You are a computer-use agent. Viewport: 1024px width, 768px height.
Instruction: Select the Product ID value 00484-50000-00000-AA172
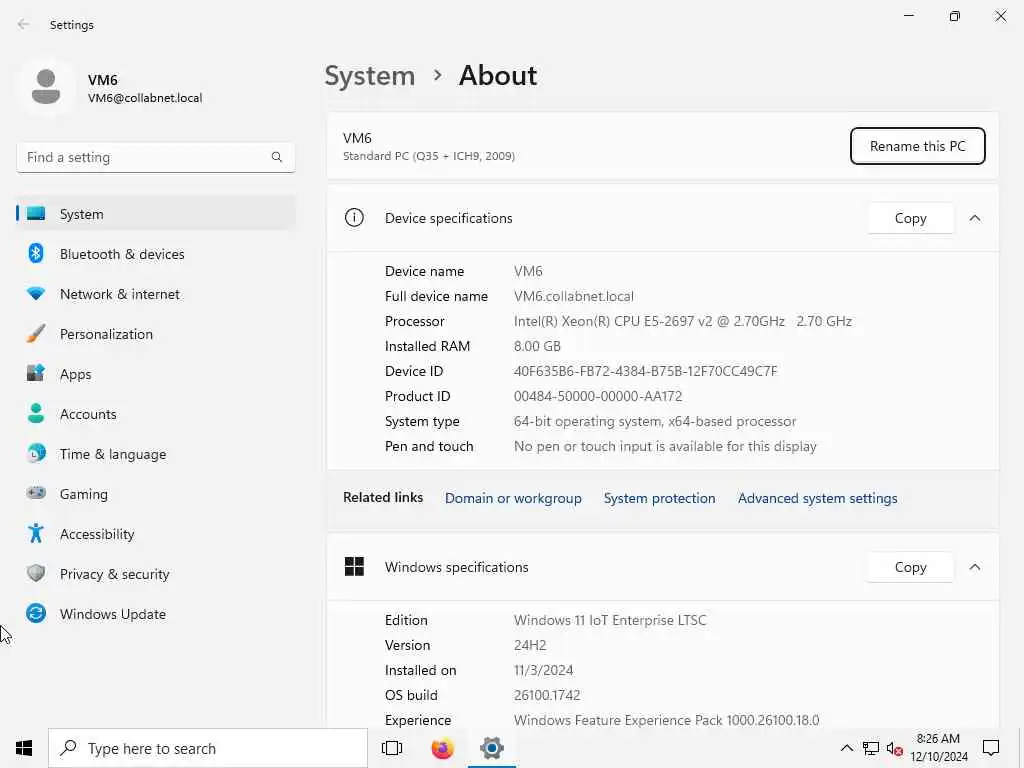(x=598, y=396)
